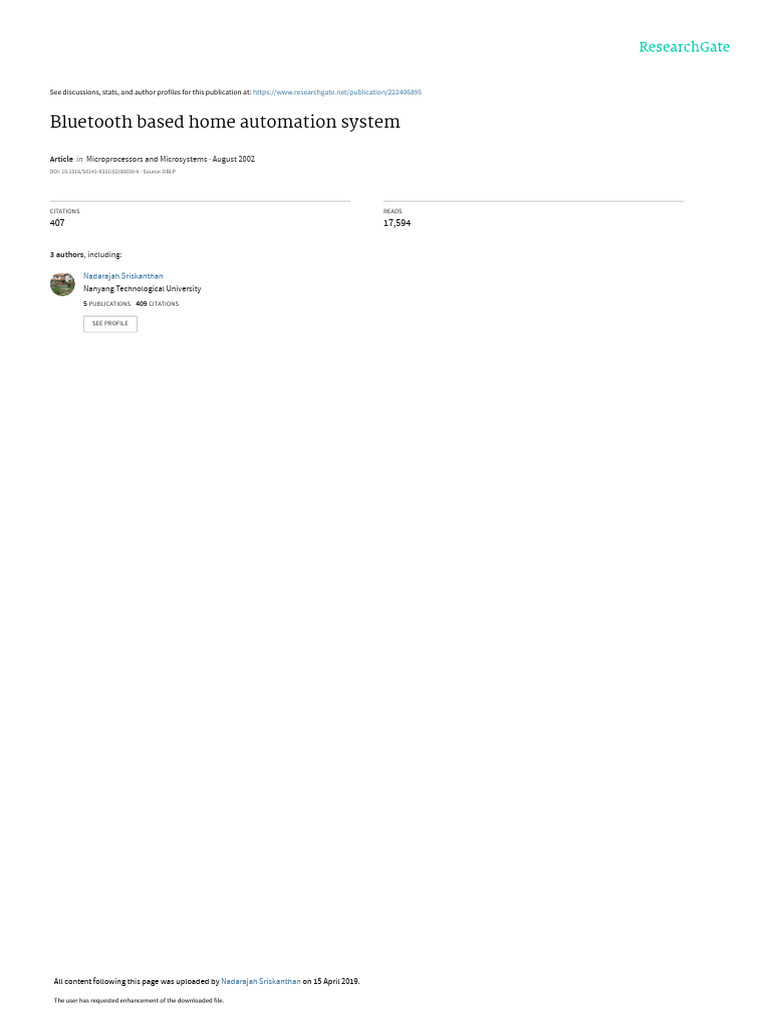This screenshot has height=1024, width=768.
Task: Open Nadarajah Sriskanthan's profile picture
Action: [x=63, y=284]
